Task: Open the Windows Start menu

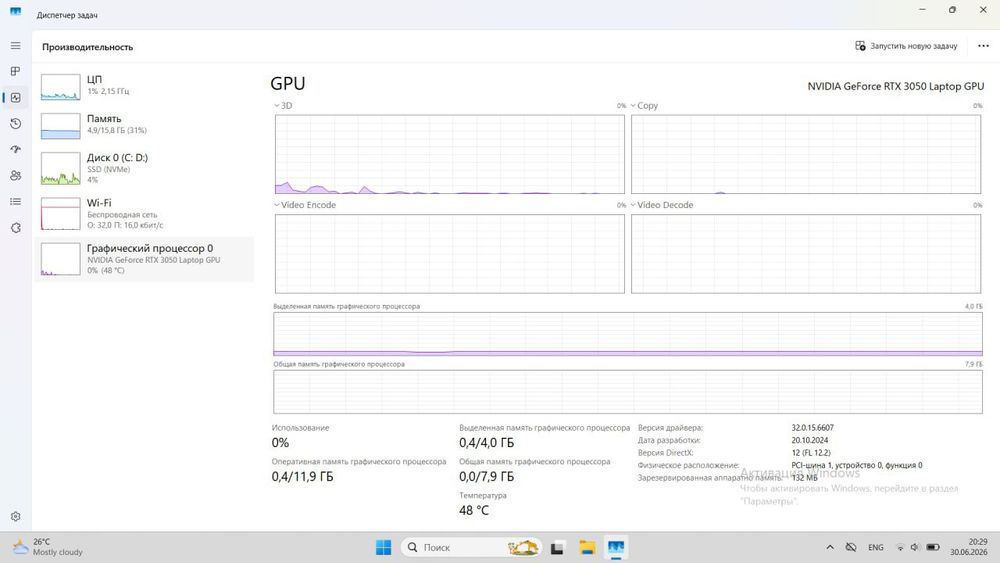Action: (x=383, y=547)
